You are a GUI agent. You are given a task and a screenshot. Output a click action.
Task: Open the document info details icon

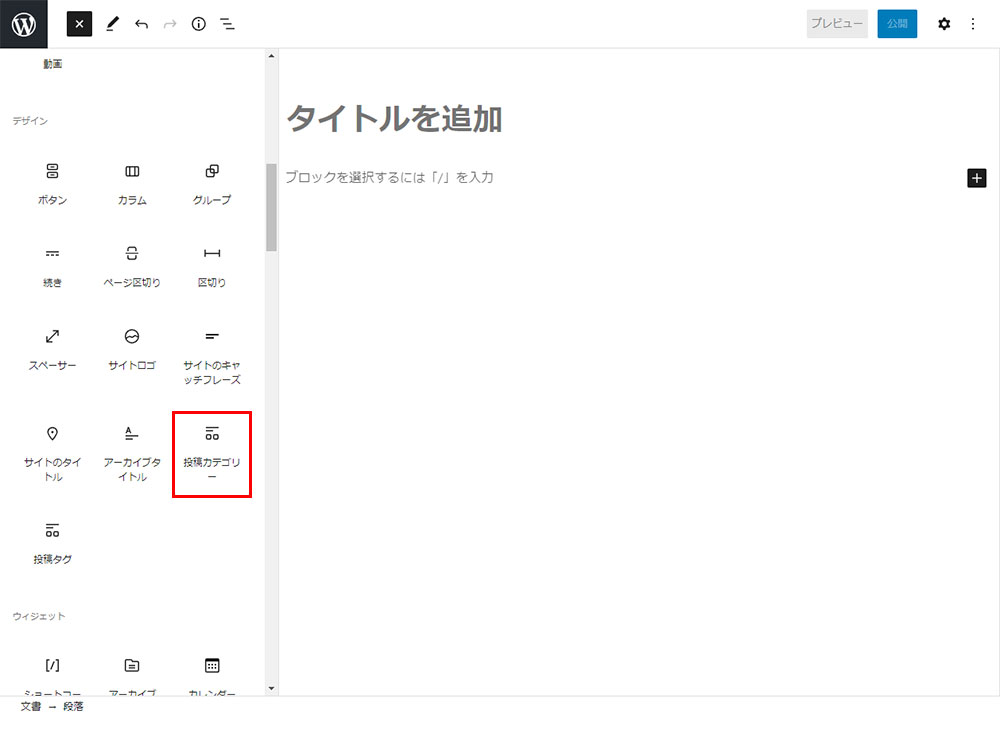pyautogui.click(x=198, y=24)
